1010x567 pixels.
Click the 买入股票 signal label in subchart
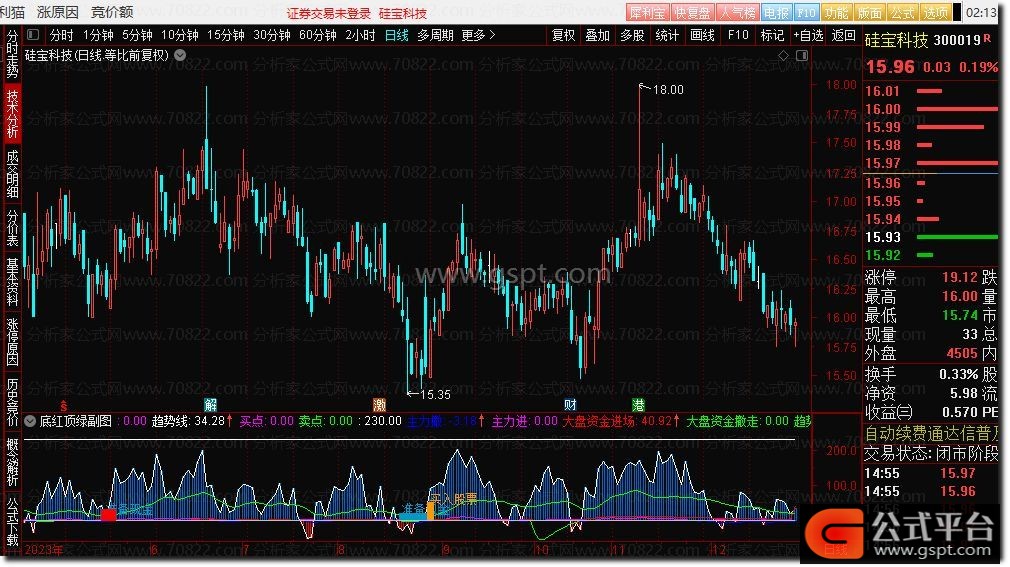pyautogui.click(x=455, y=499)
